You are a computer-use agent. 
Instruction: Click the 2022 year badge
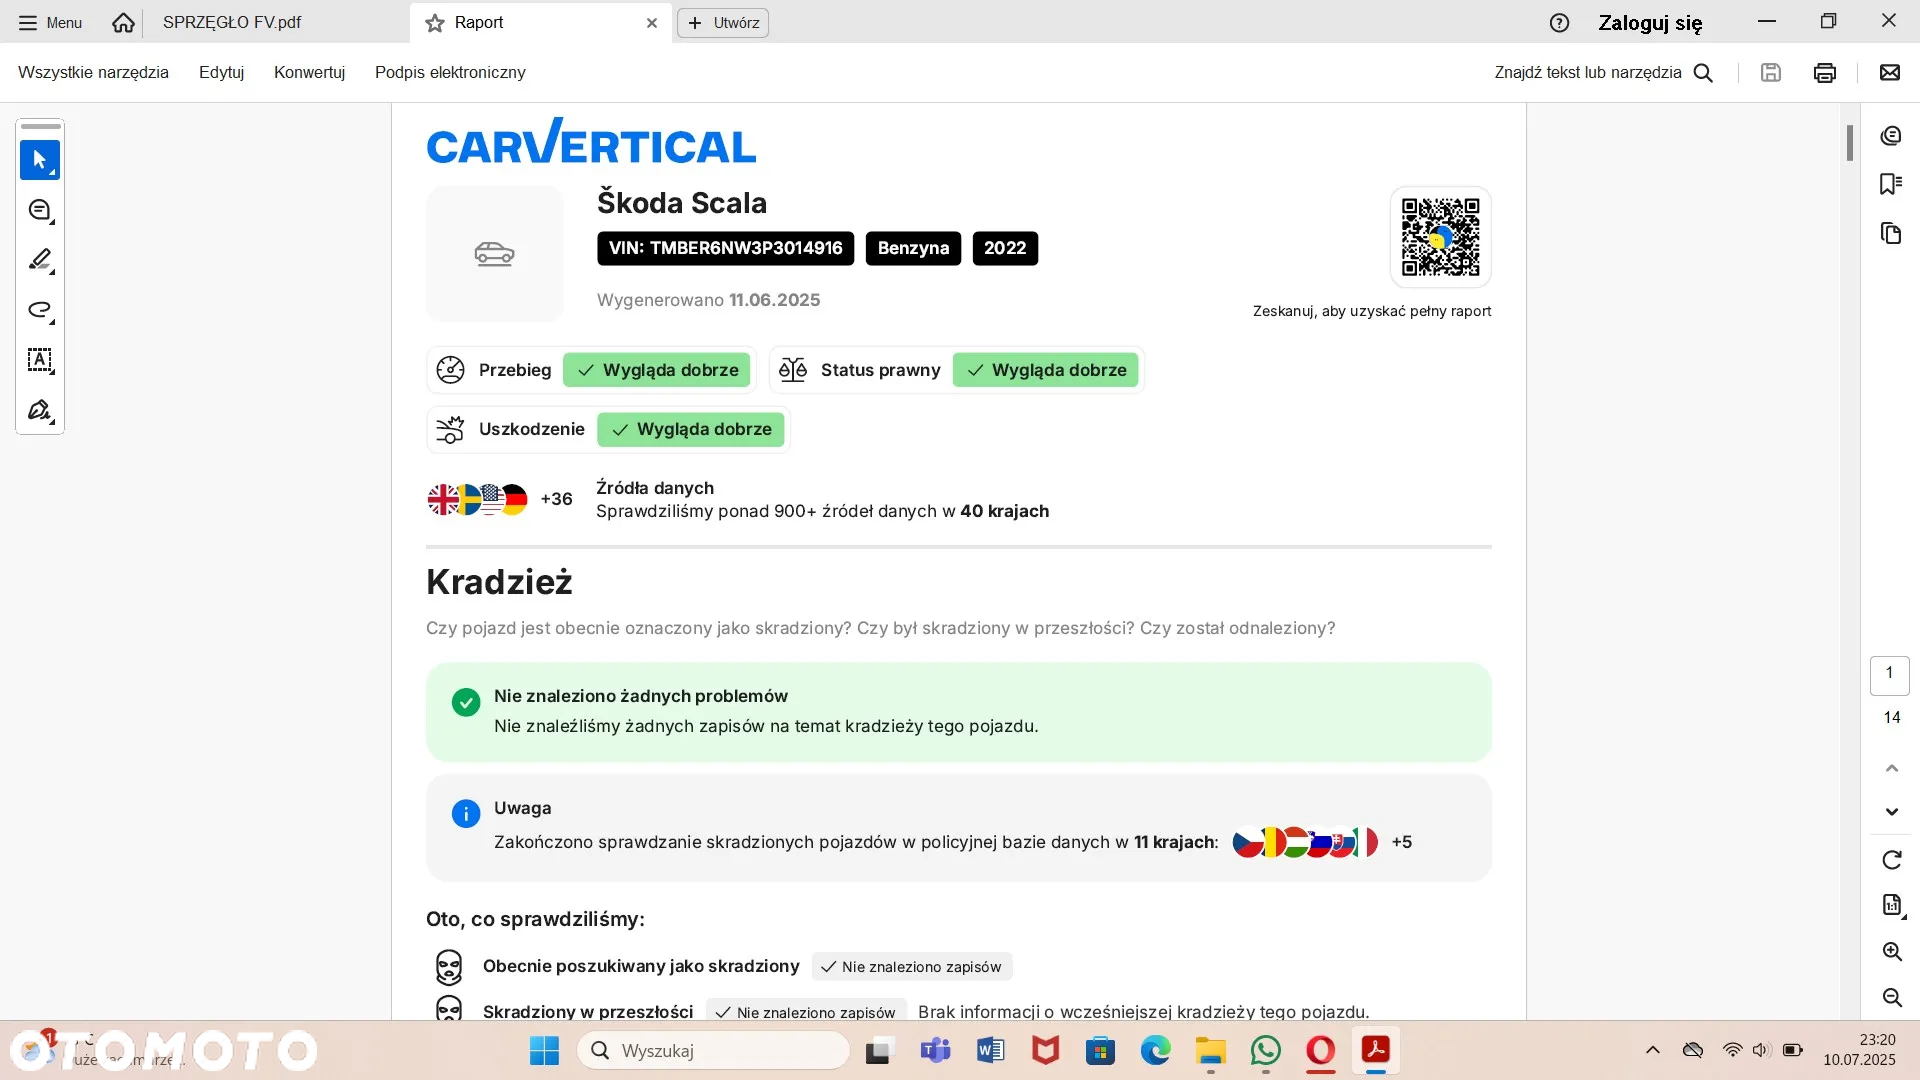[x=1005, y=248]
